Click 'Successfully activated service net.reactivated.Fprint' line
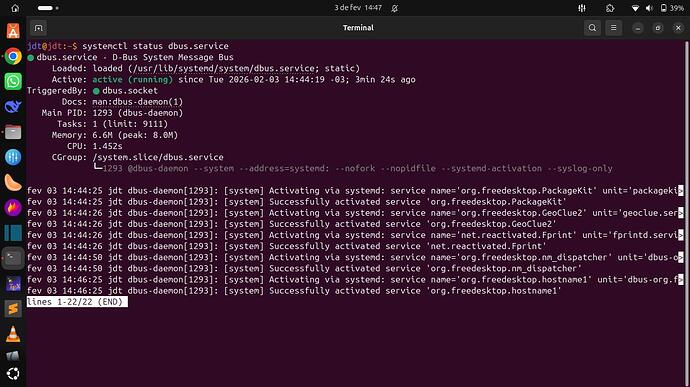The width and height of the screenshot is (690, 387). [x=286, y=246]
